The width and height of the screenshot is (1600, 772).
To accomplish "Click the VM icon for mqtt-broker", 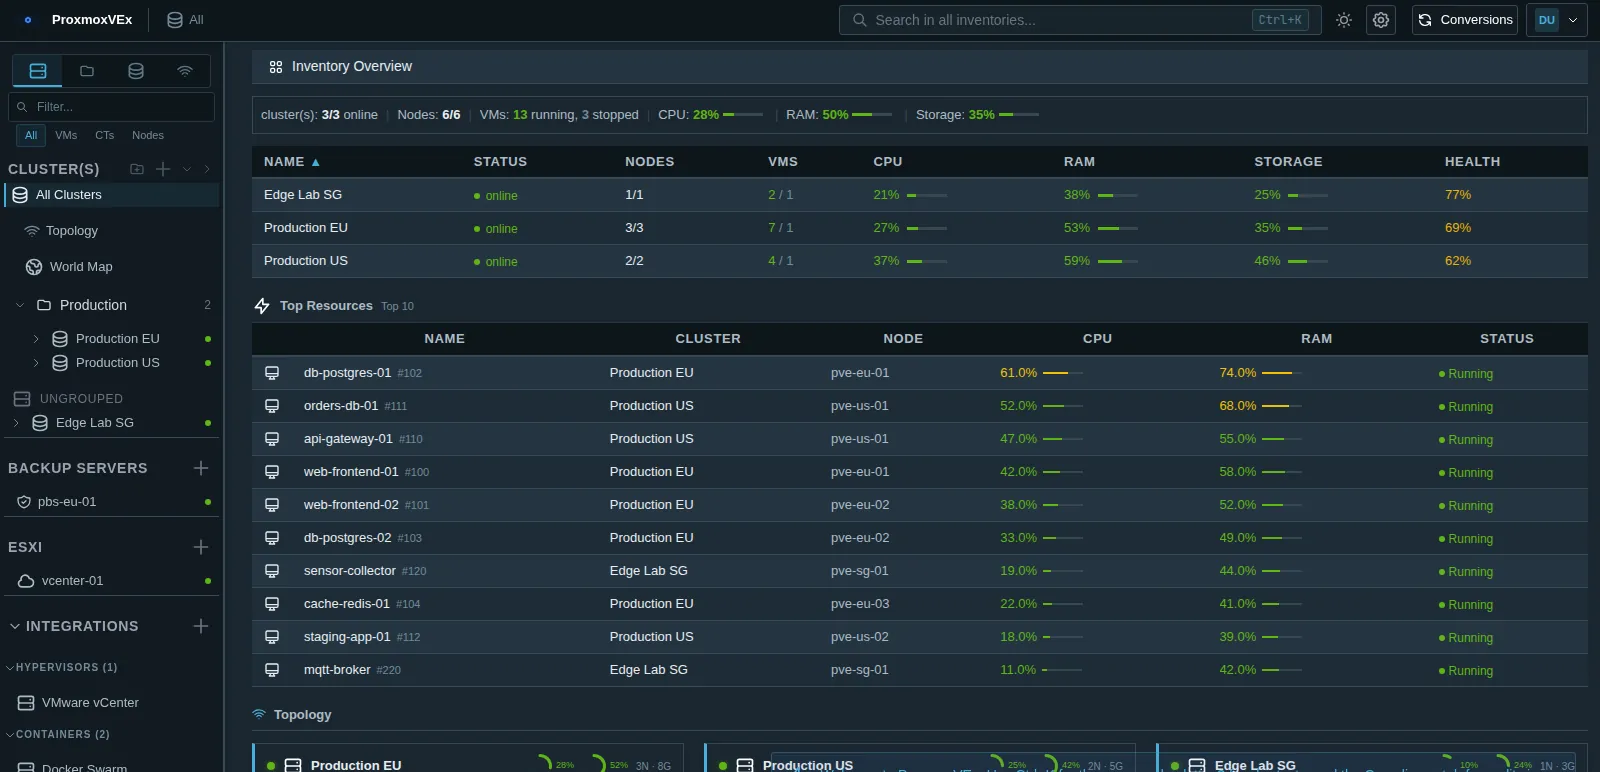I will click(272, 670).
